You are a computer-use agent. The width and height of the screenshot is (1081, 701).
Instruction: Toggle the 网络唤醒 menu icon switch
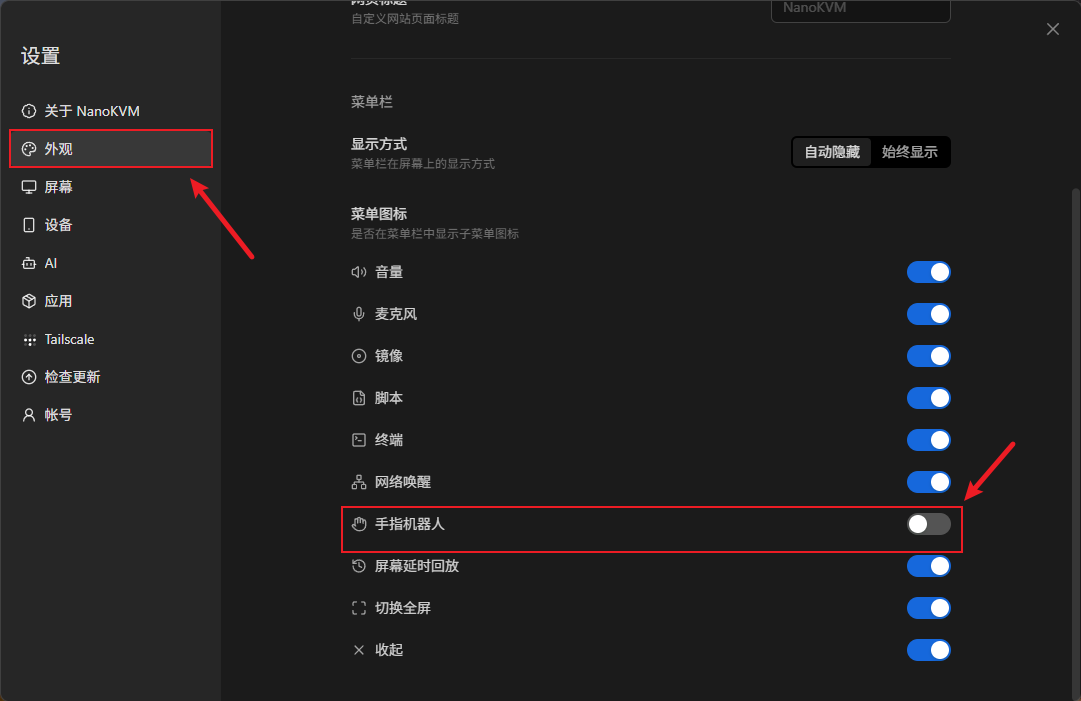929,482
